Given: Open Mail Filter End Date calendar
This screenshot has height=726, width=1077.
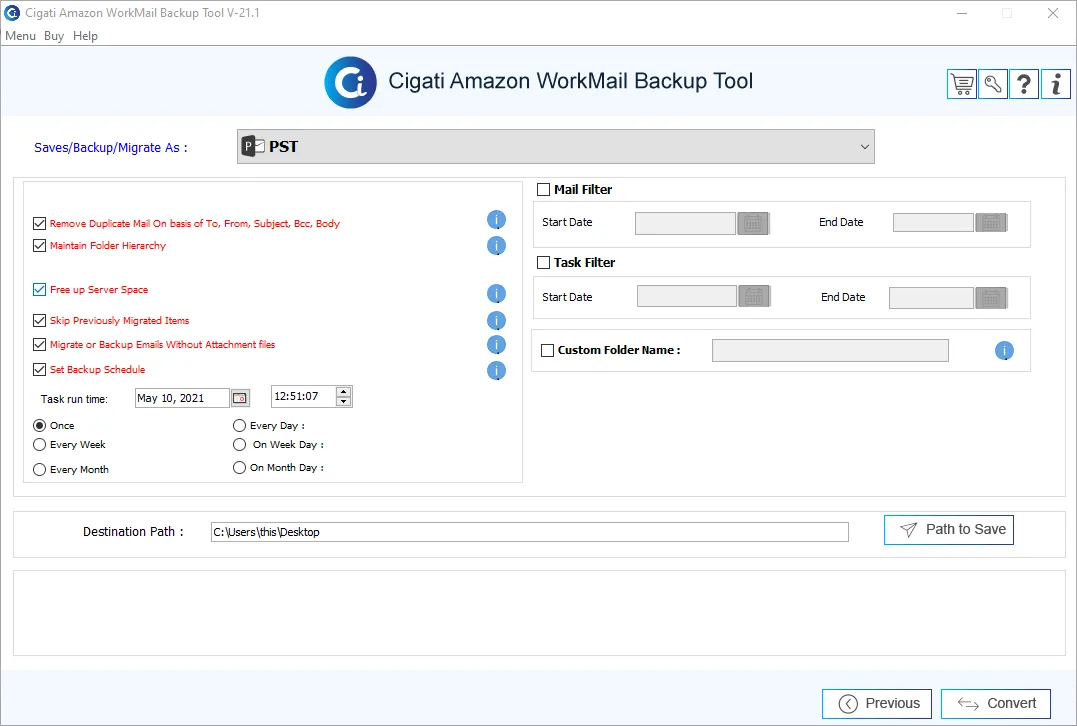Looking at the screenshot, I should (x=991, y=223).
